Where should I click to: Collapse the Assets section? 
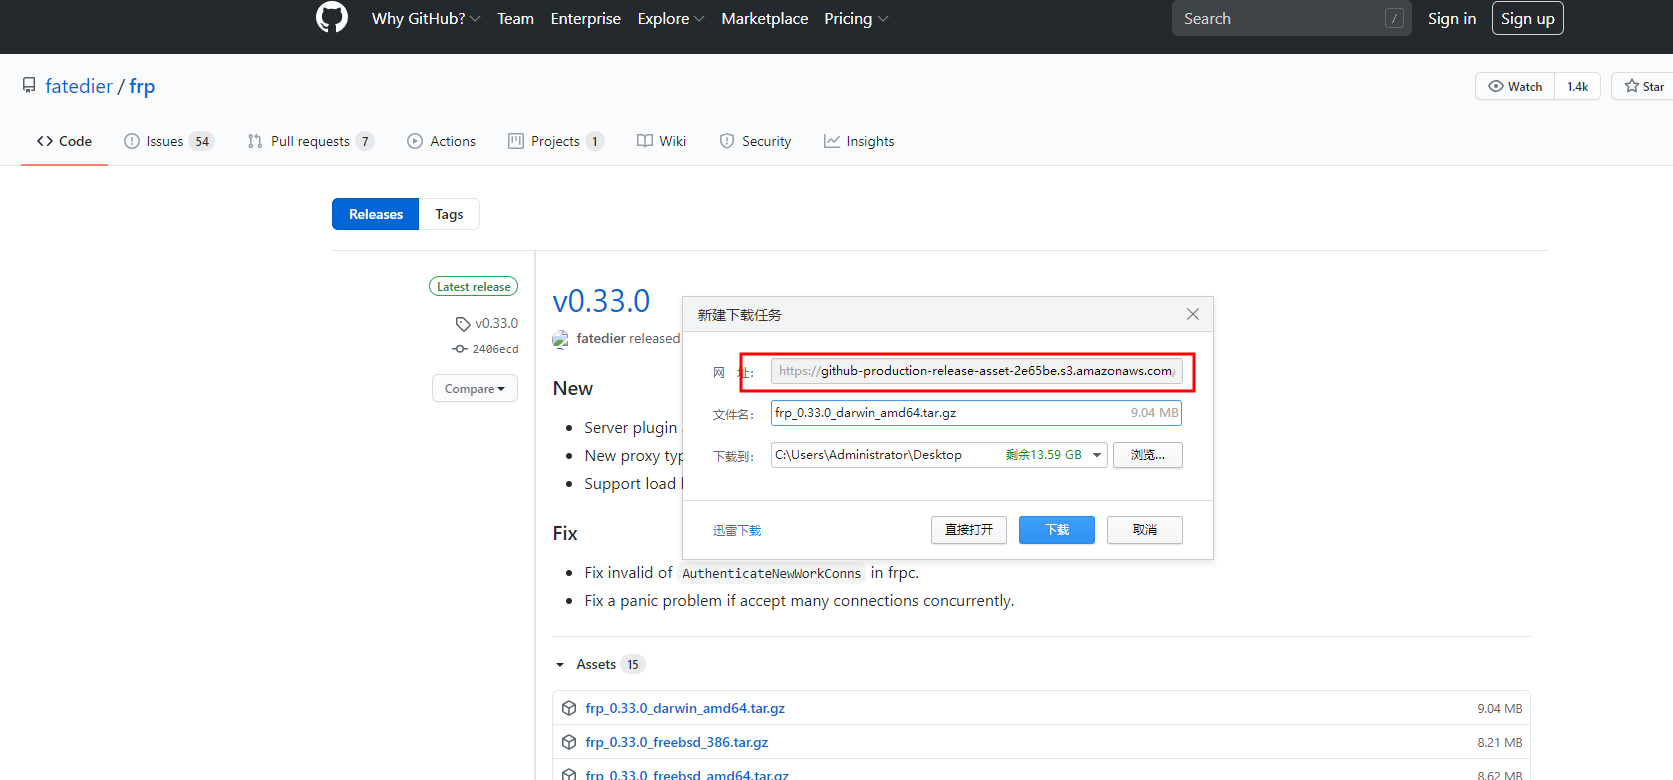click(599, 664)
